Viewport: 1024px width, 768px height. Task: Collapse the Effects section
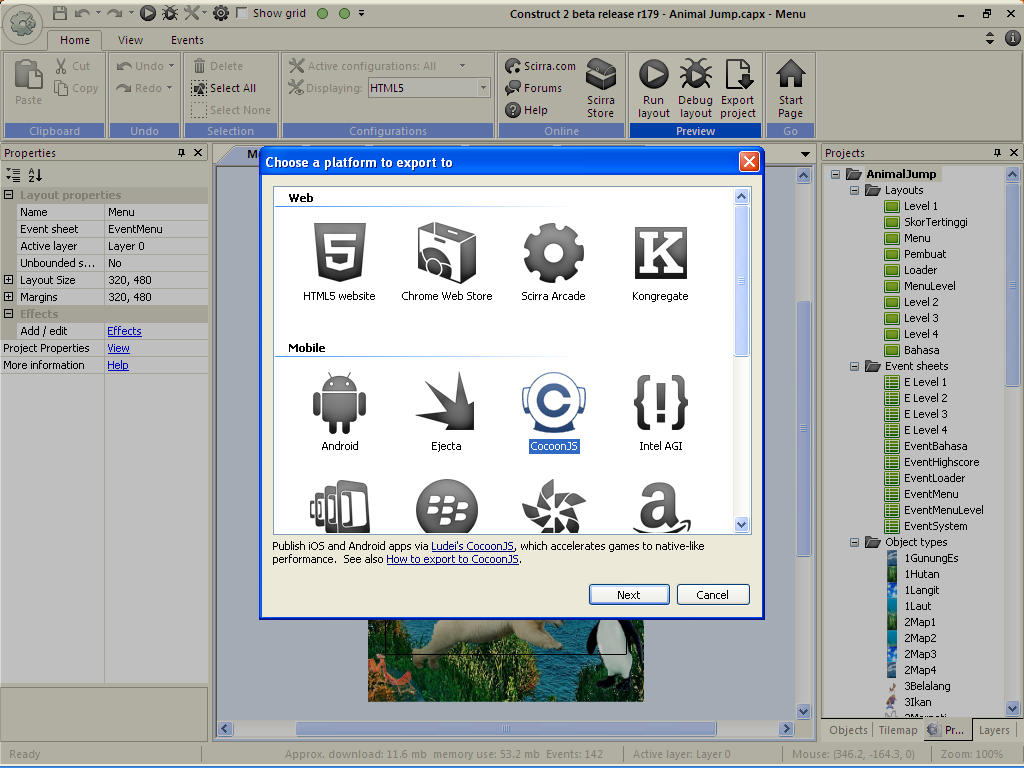click(x=8, y=313)
